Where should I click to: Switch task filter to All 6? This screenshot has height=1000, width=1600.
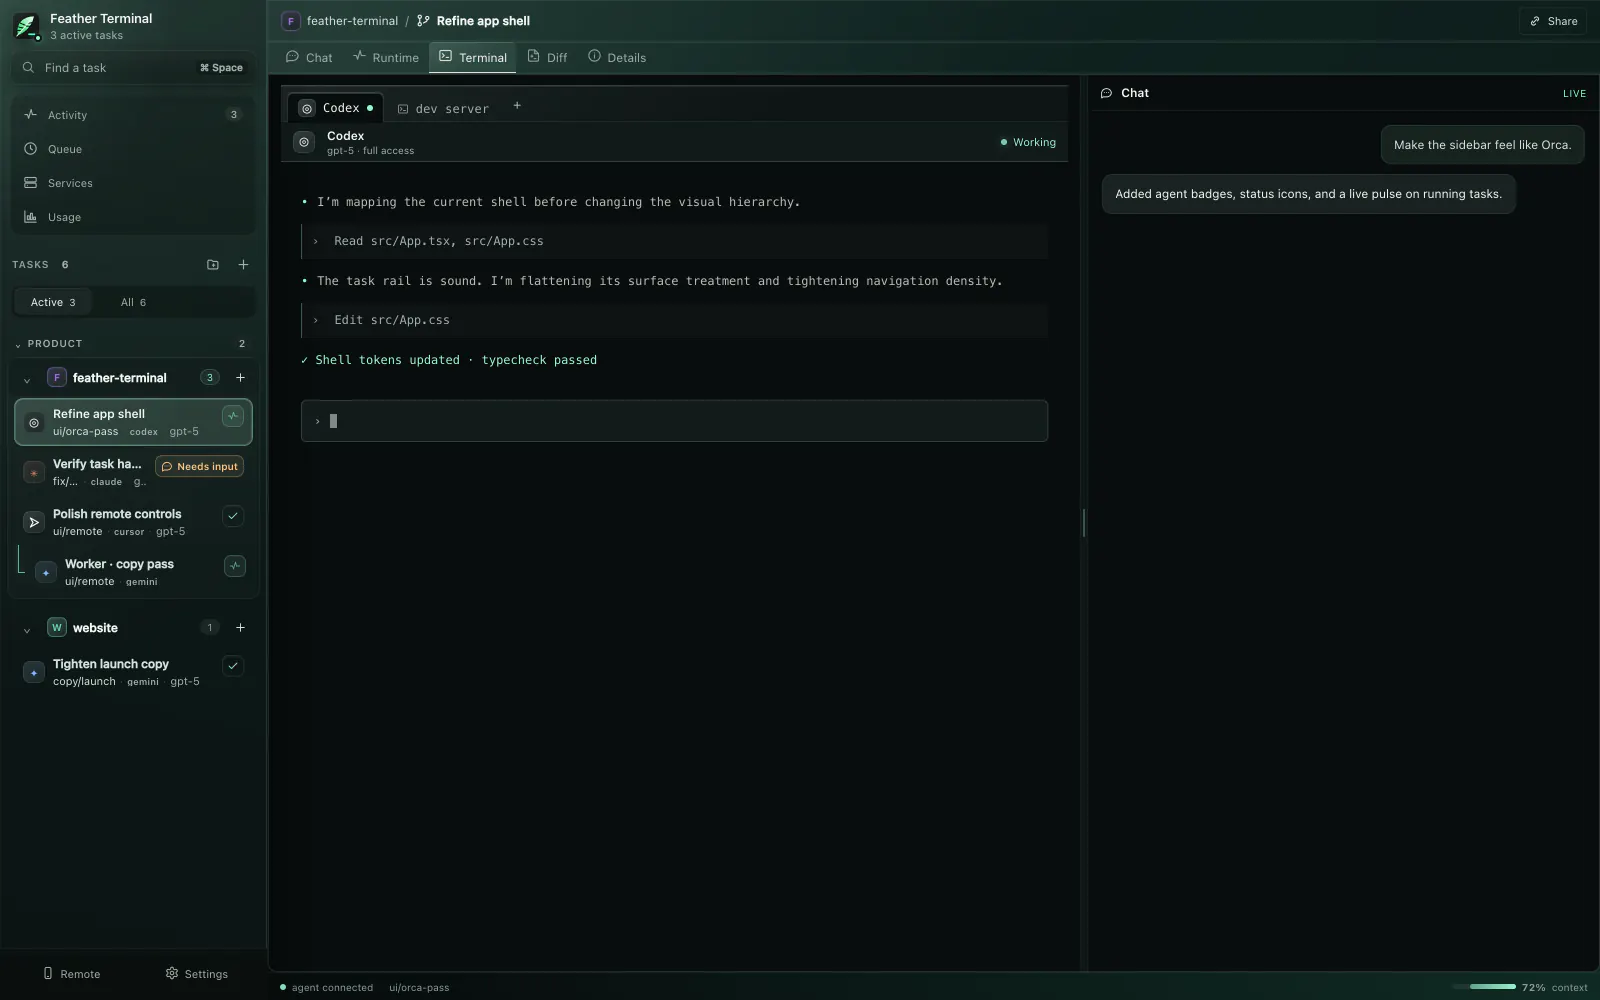[x=133, y=302]
